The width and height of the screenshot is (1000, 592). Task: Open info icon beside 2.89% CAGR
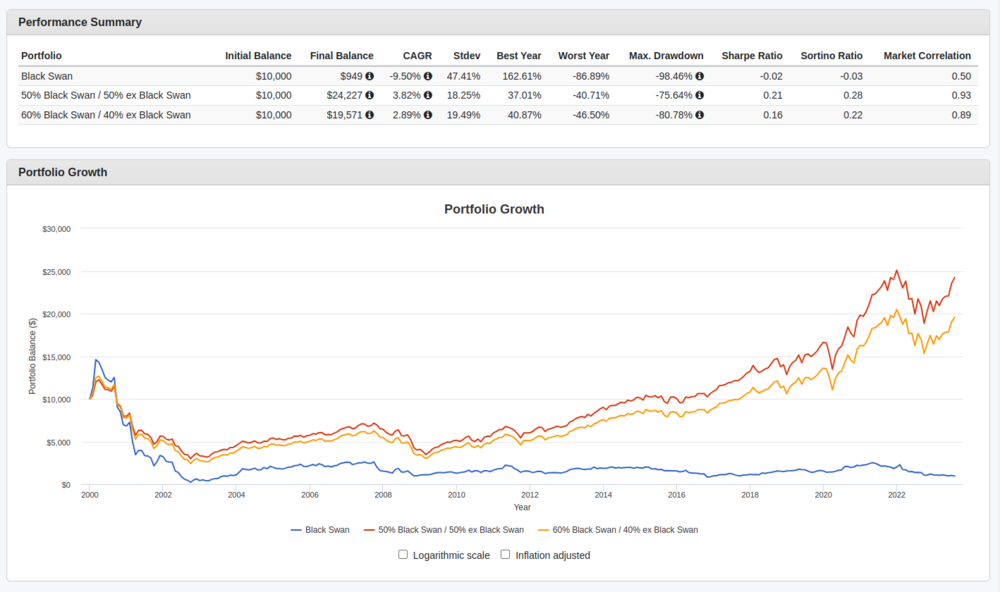tap(428, 115)
